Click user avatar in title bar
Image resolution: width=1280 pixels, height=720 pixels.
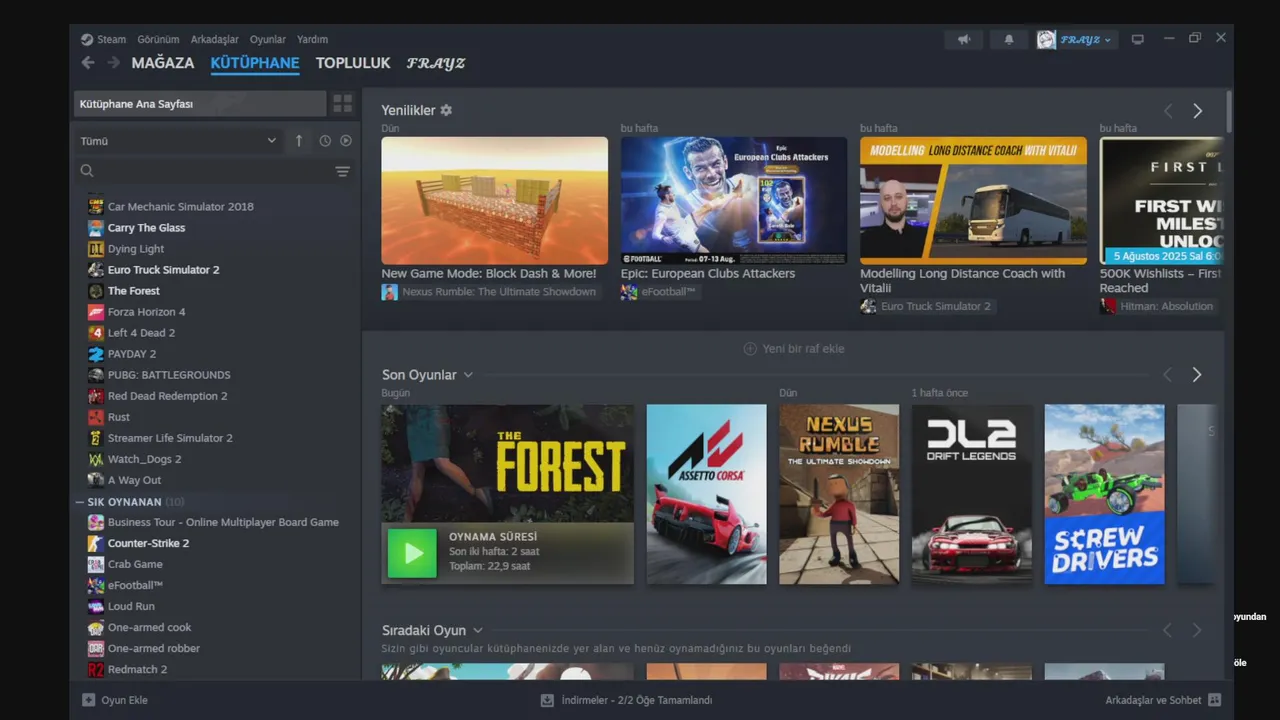(x=1046, y=39)
